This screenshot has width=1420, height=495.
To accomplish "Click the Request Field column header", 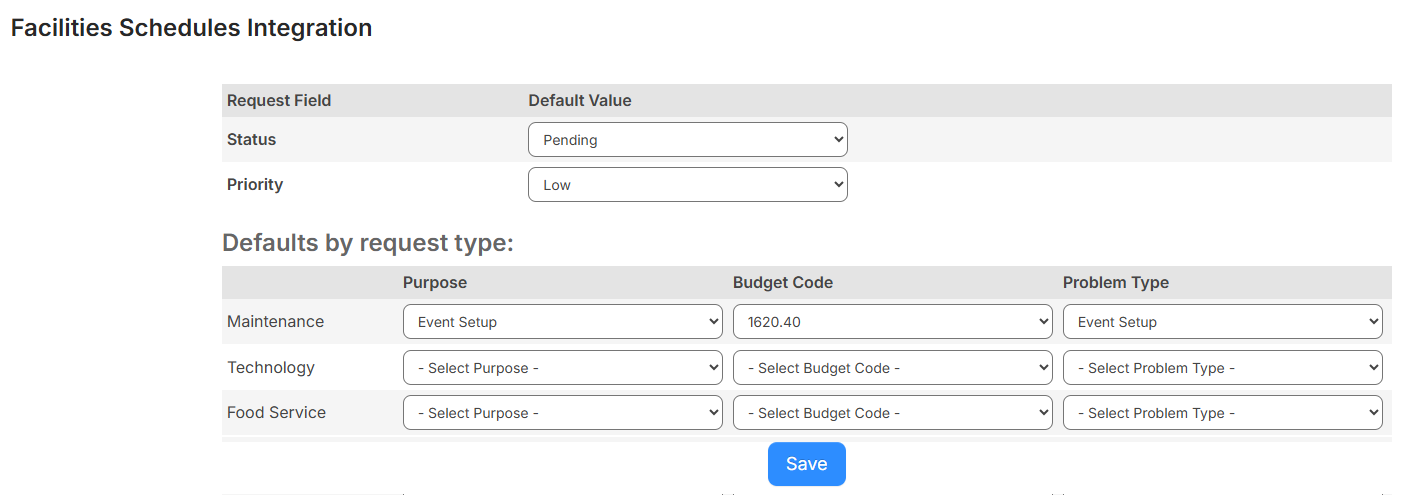I will point(279,101).
